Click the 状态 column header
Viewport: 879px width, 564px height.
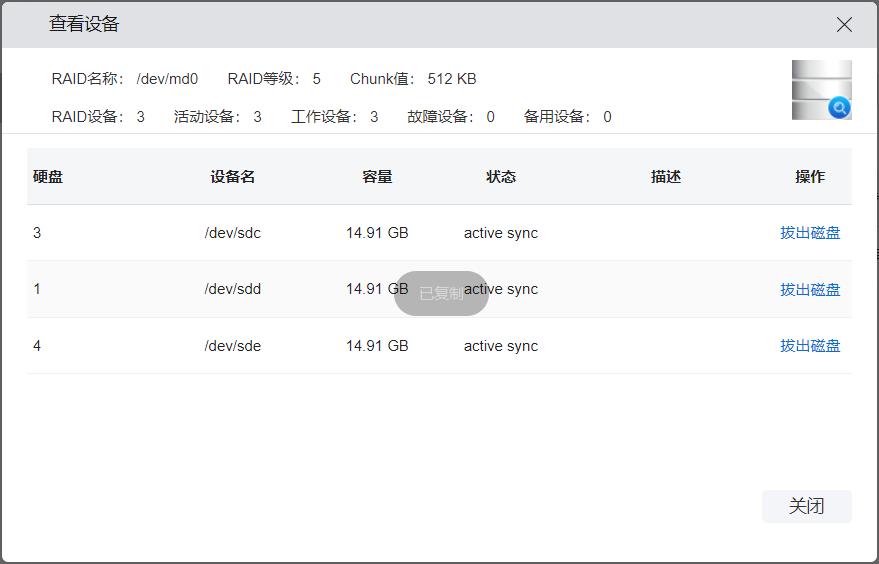click(x=501, y=177)
